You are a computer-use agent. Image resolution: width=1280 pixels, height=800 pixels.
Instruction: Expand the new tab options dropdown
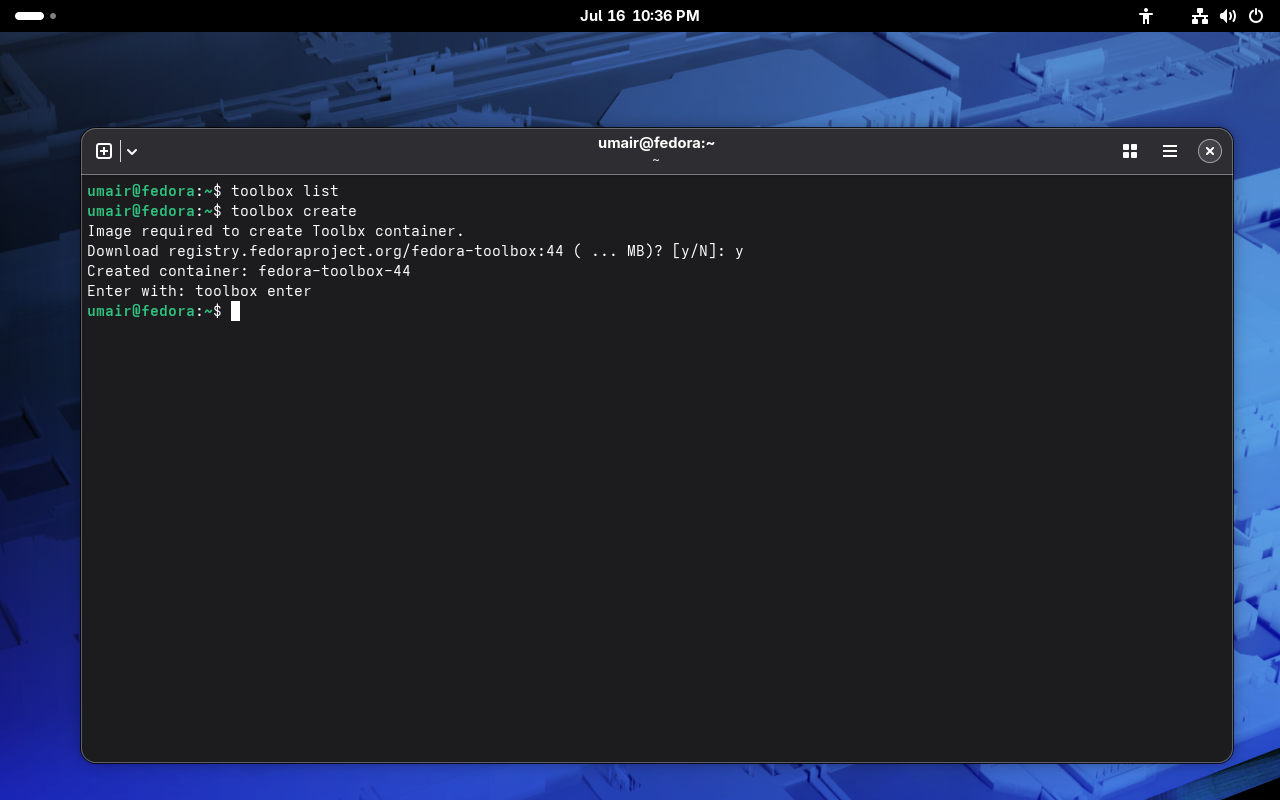pos(132,151)
